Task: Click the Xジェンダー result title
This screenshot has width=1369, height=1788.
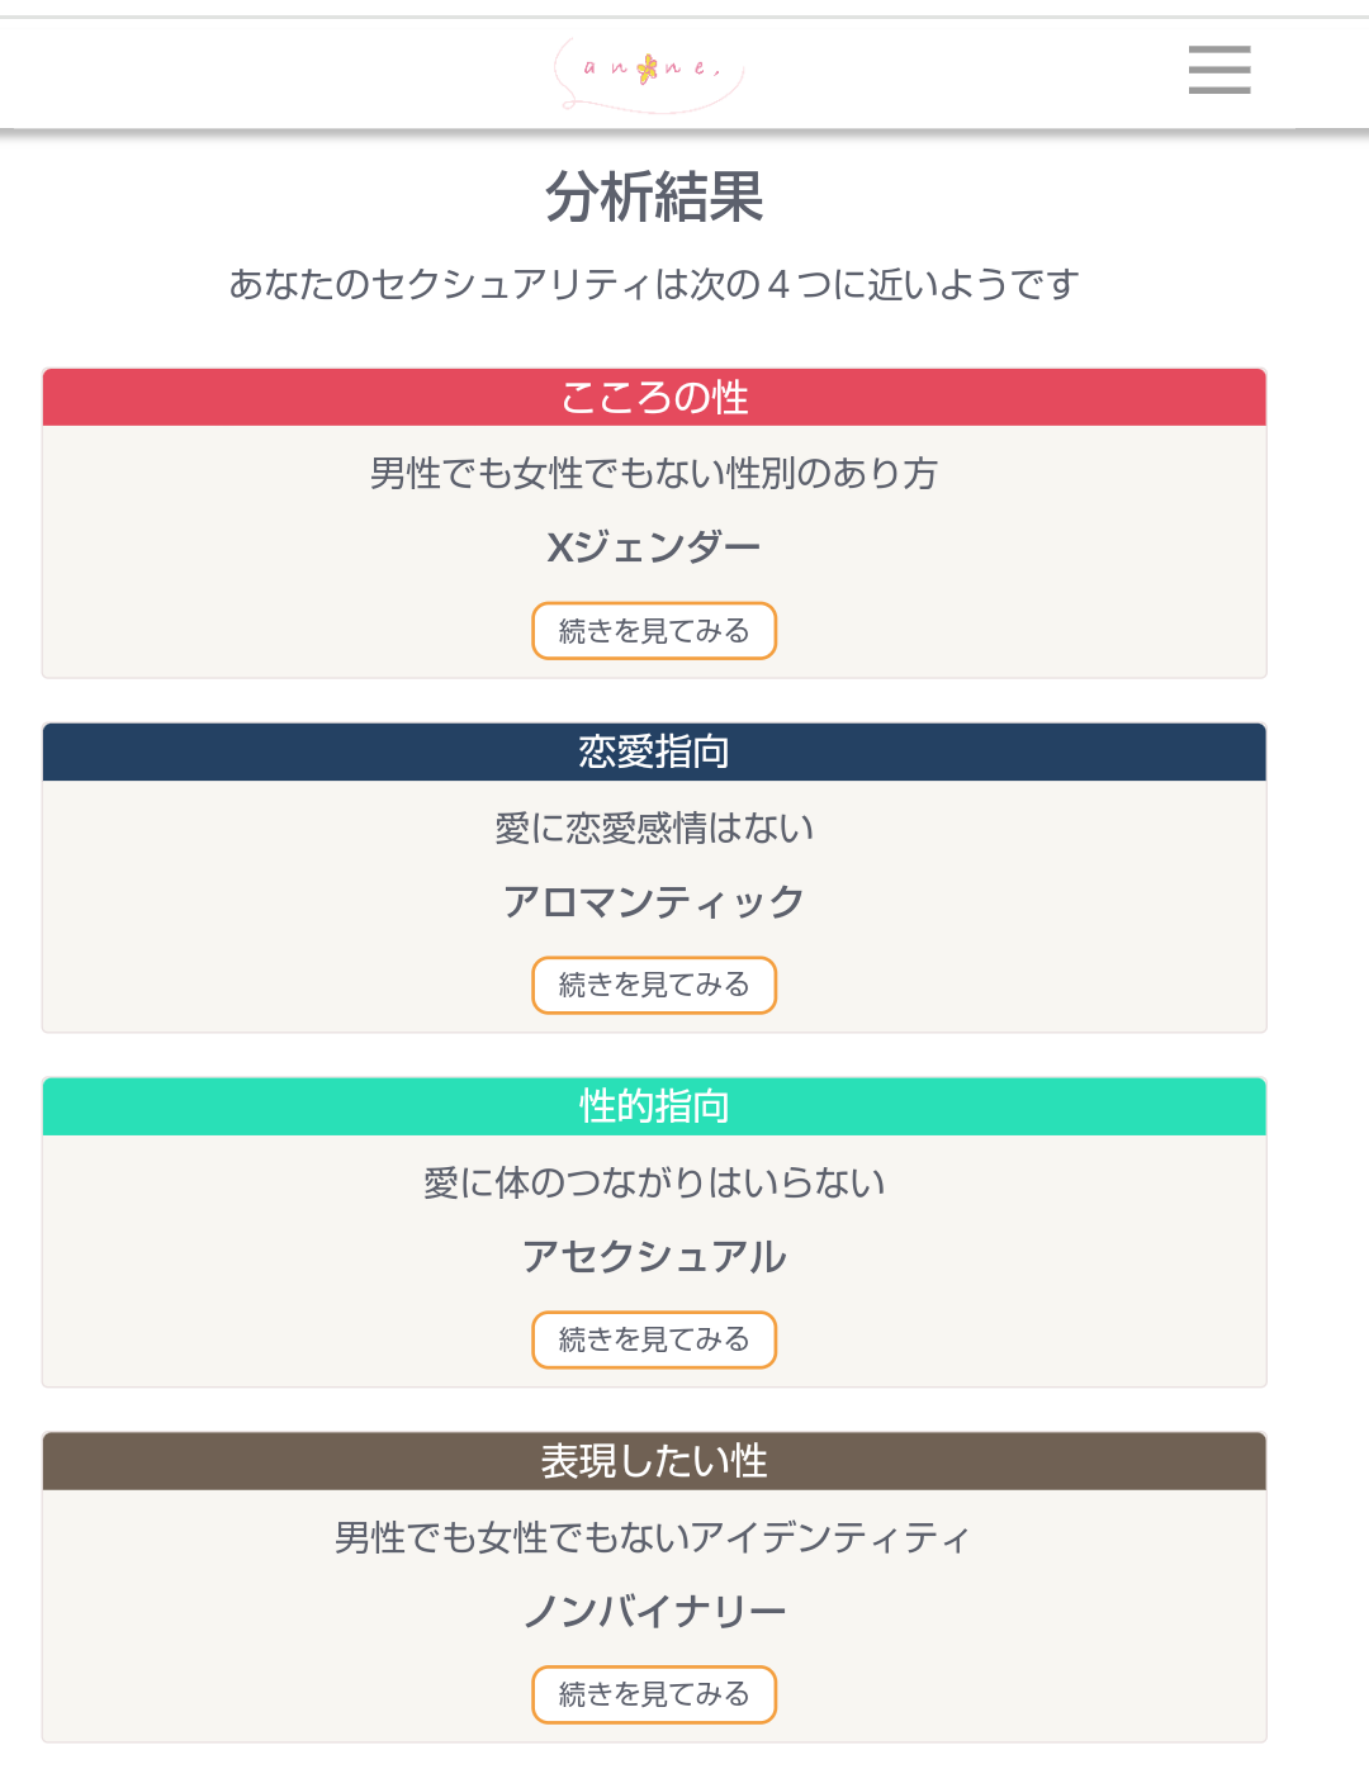Action: 654,547
